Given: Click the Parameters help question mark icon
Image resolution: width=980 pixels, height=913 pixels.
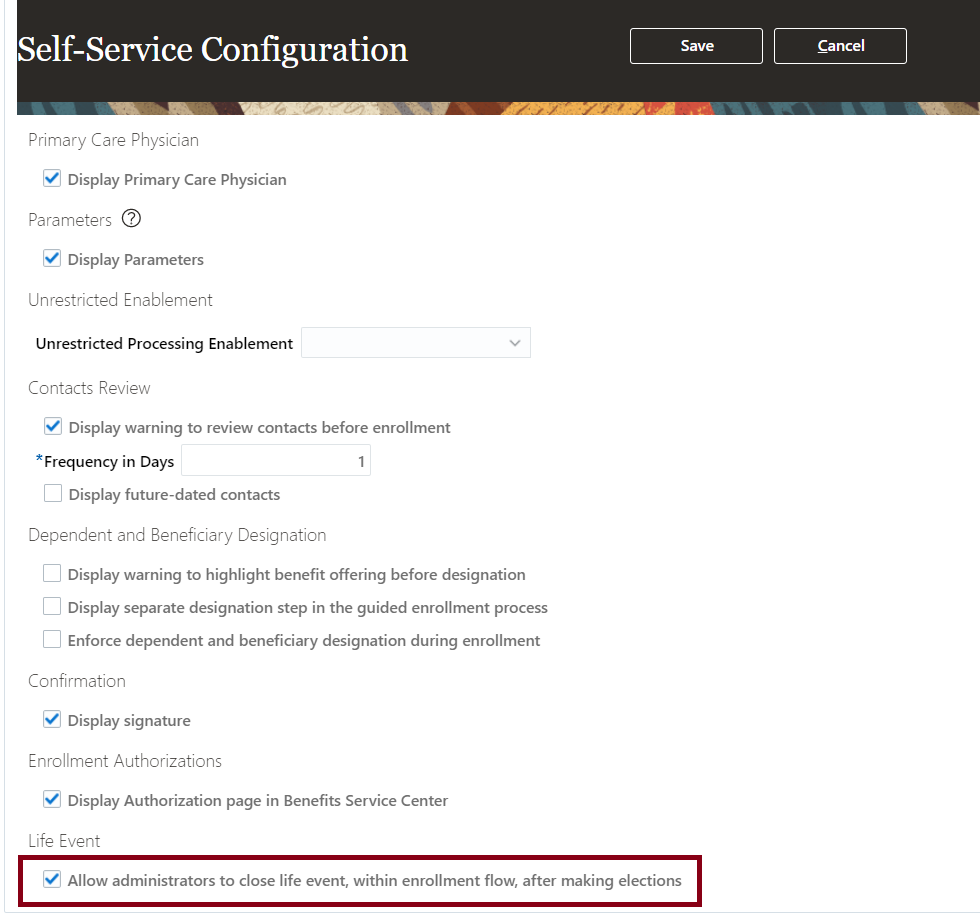Looking at the screenshot, I should (130, 219).
